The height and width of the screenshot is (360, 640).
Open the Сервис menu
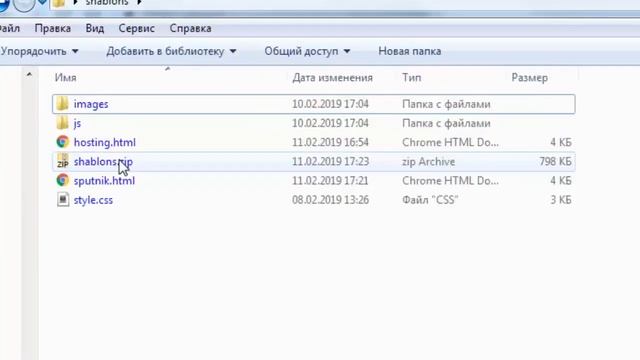tap(136, 28)
